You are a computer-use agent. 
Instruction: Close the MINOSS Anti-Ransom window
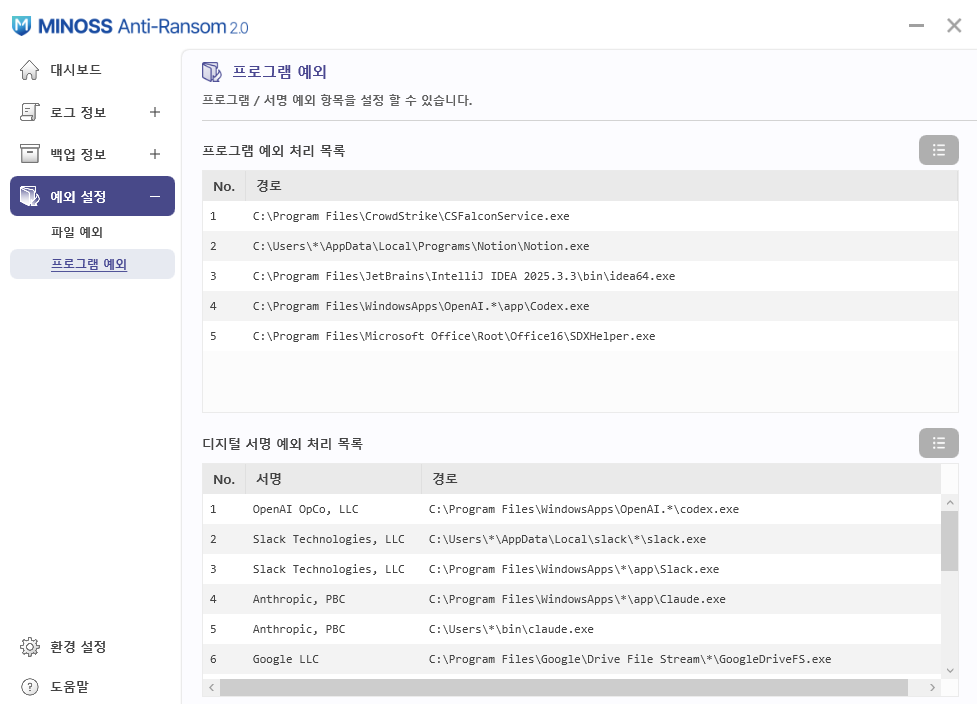click(956, 26)
